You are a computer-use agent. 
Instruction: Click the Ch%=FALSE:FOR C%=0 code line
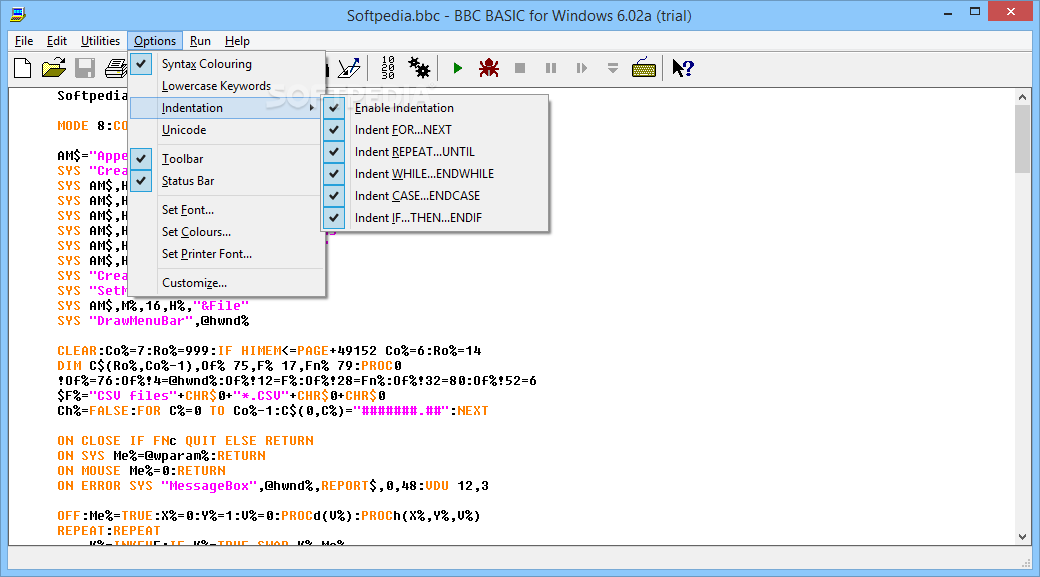point(273,411)
